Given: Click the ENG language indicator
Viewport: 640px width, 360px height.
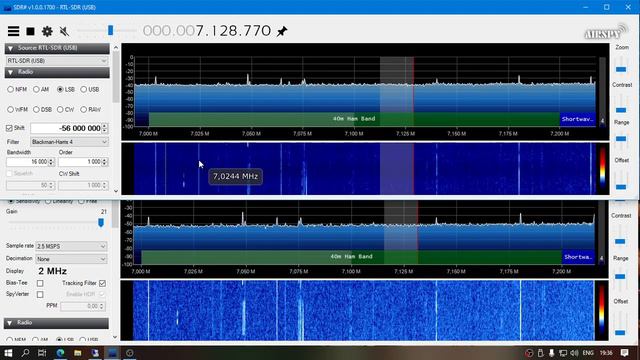Looking at the screenshot, I should pos(588,353).
